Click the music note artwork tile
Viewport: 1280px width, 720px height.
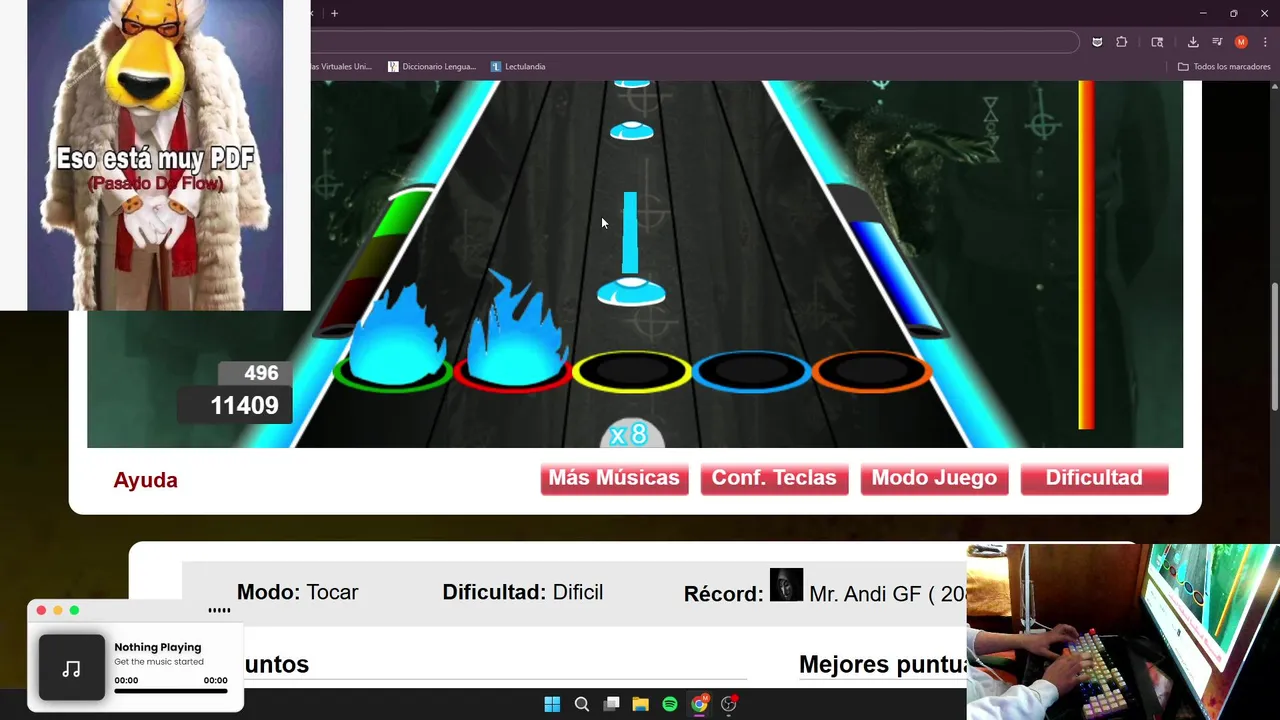(x=72, y=667)
